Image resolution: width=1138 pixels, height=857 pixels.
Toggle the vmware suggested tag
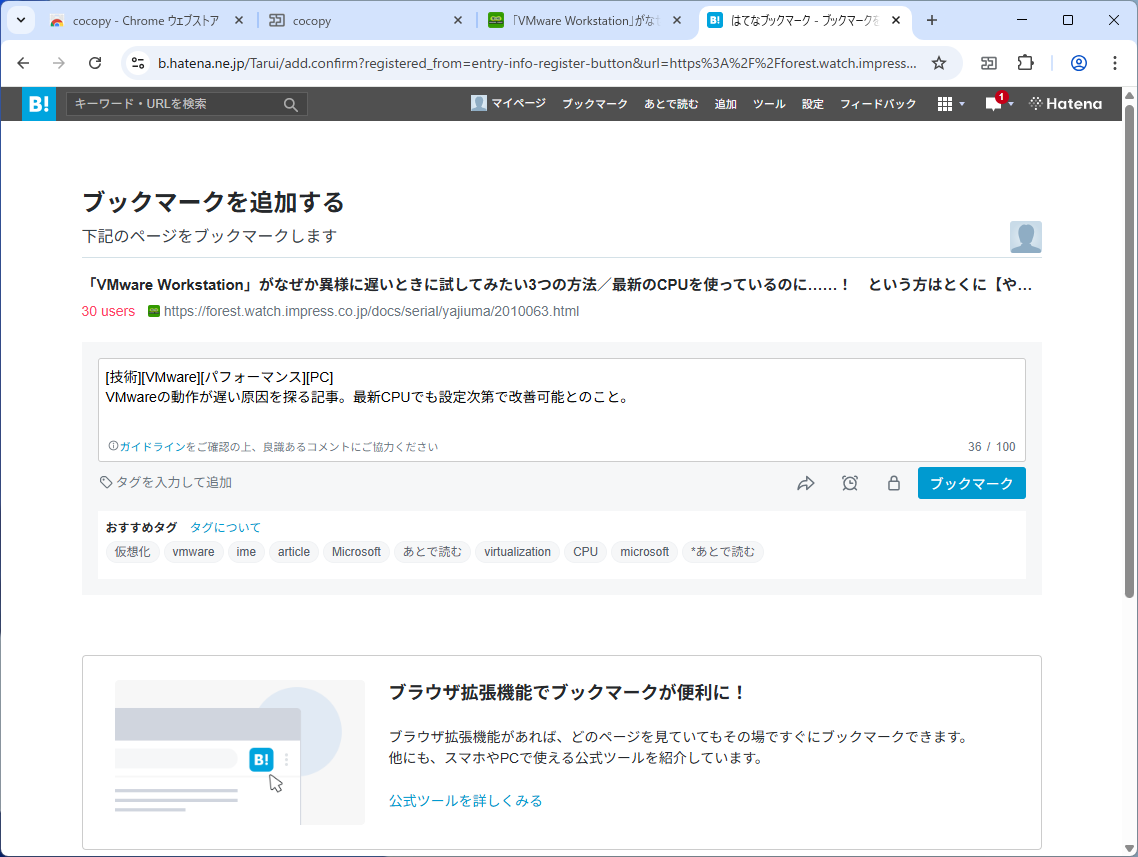point(193,551)
